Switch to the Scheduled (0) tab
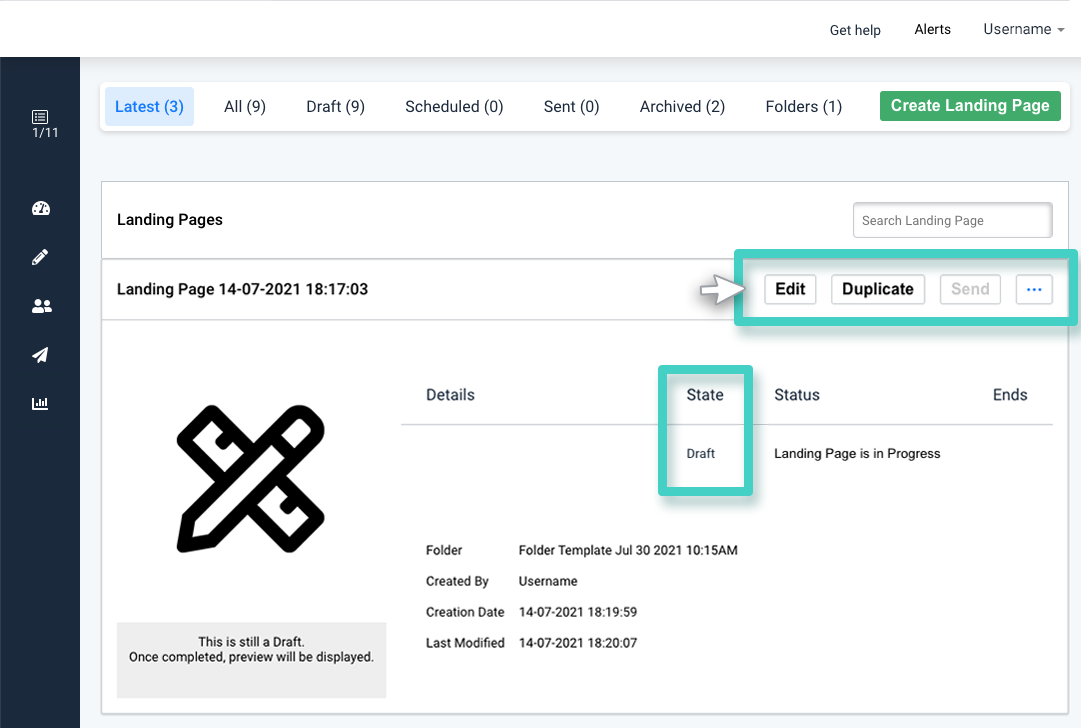 (454, 107)
